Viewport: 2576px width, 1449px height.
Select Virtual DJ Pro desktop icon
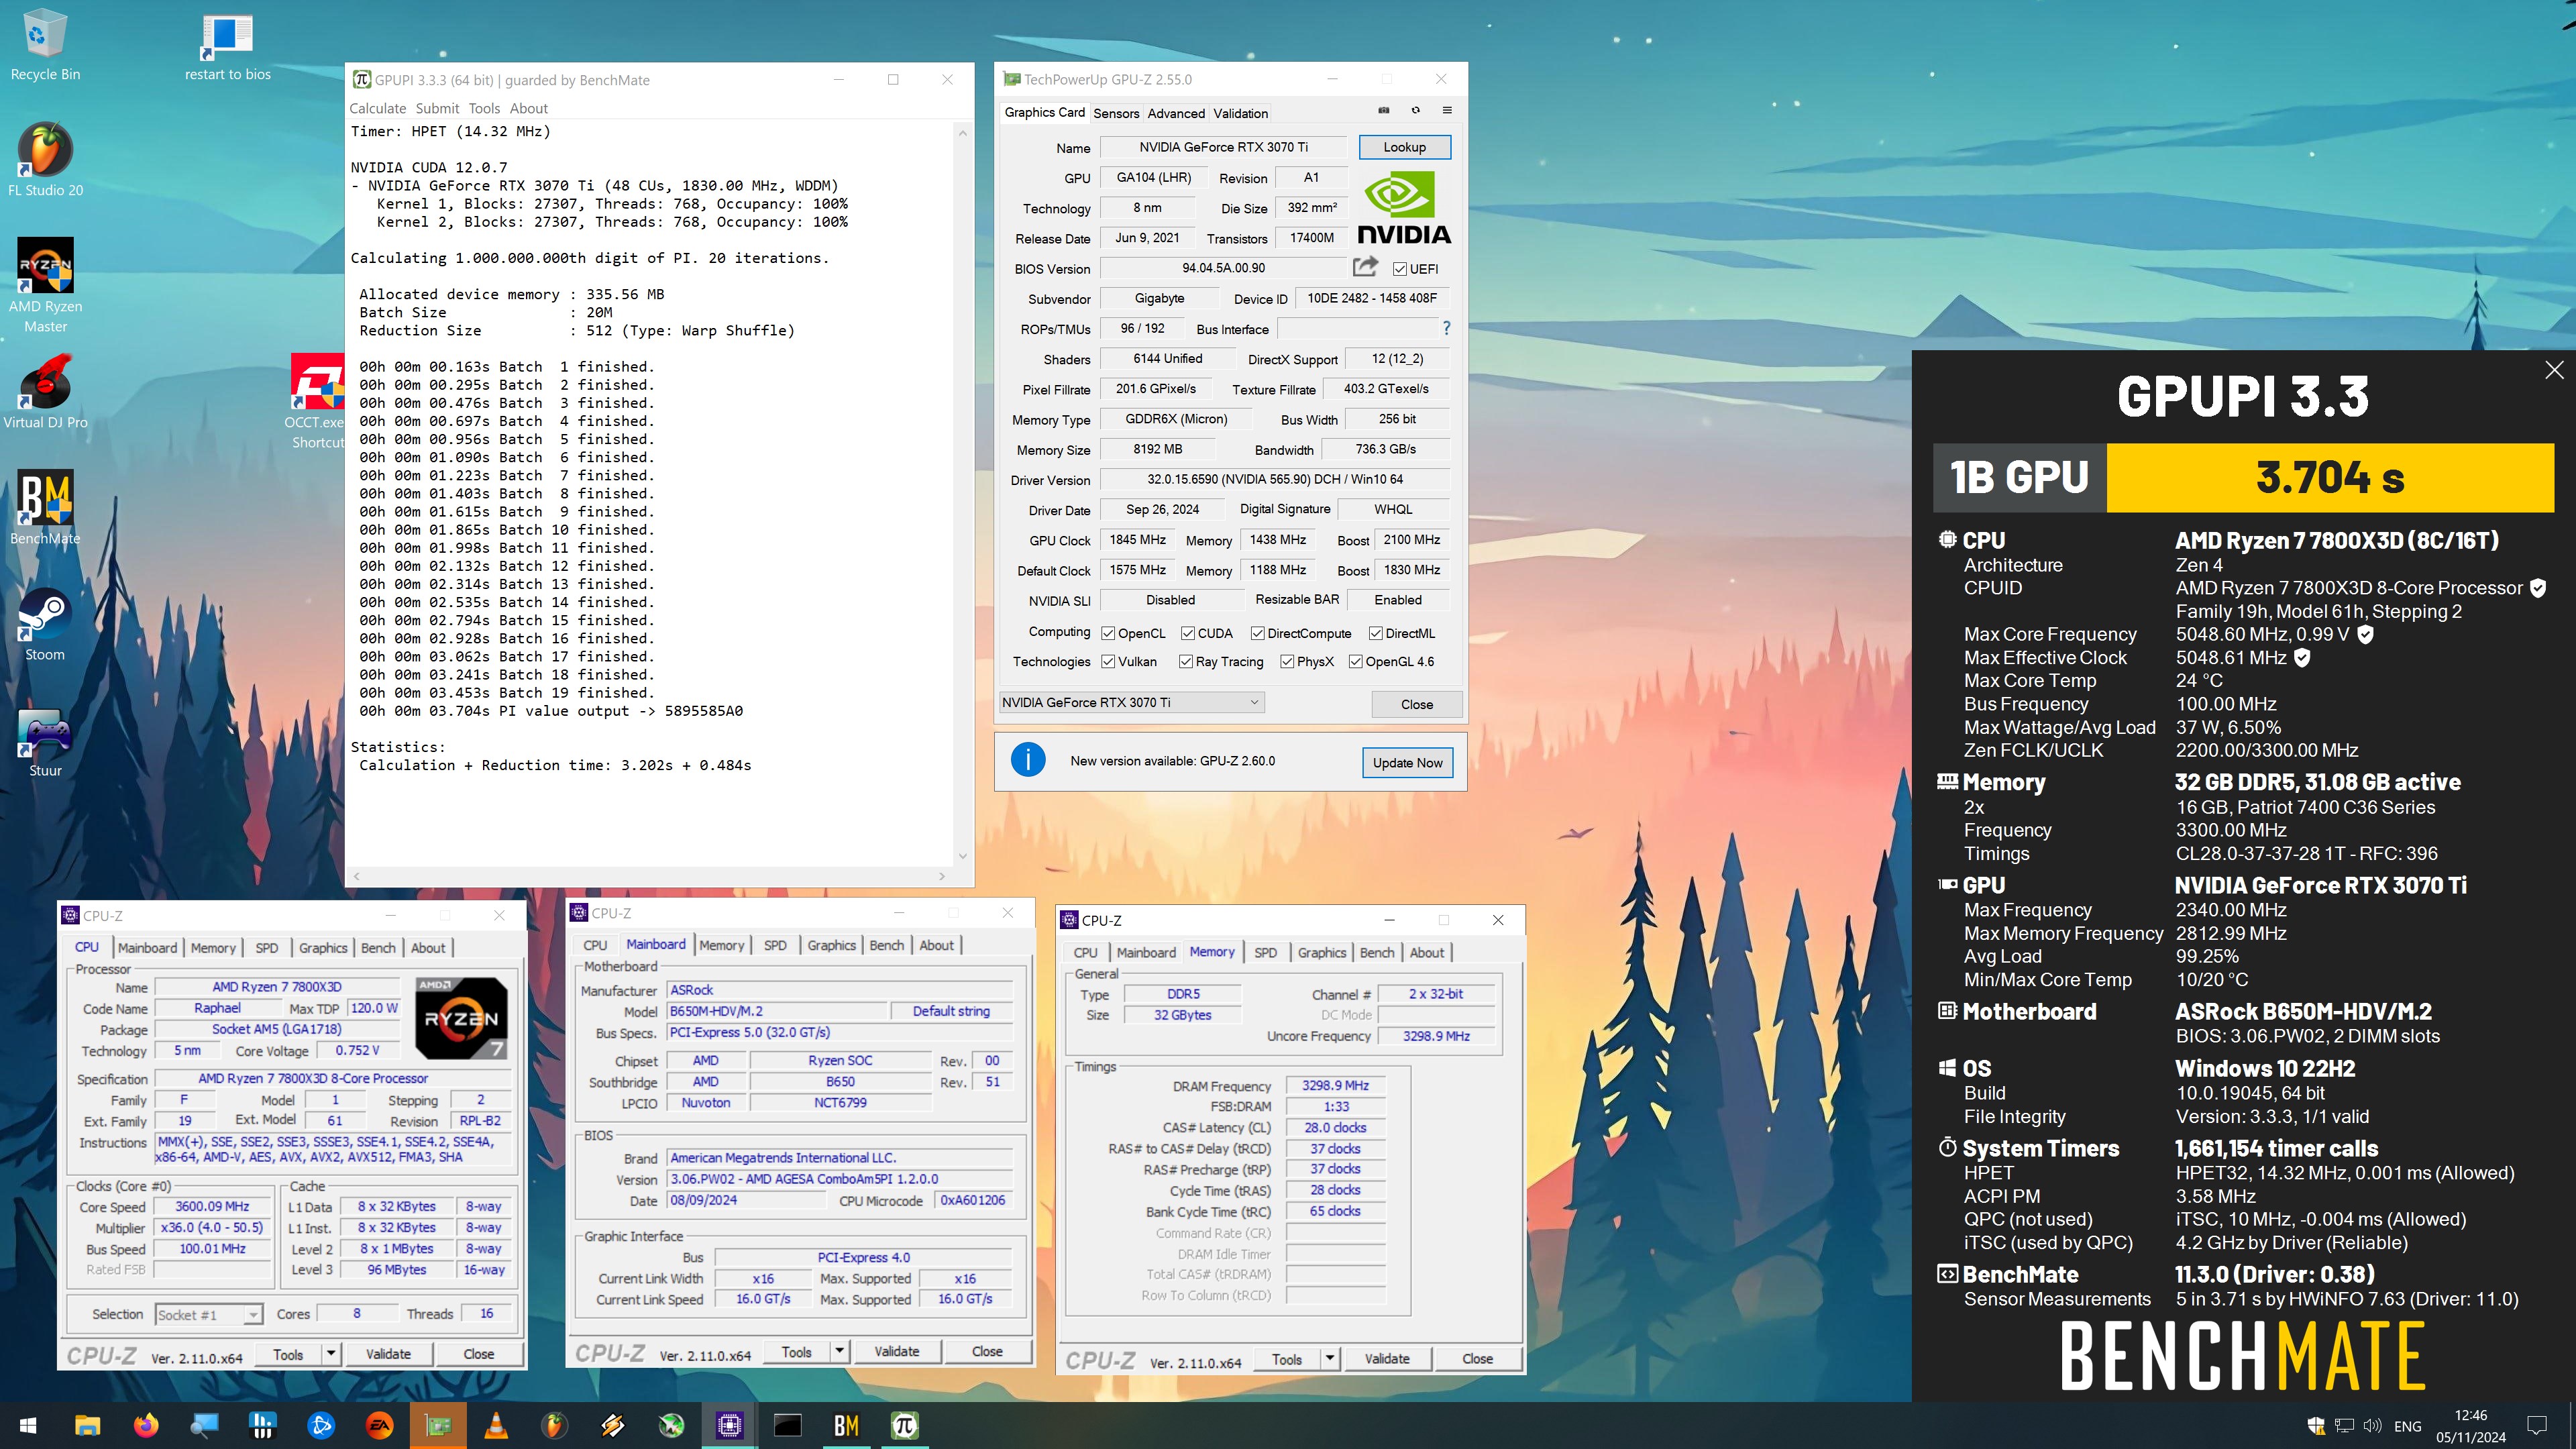click(45, 392)
